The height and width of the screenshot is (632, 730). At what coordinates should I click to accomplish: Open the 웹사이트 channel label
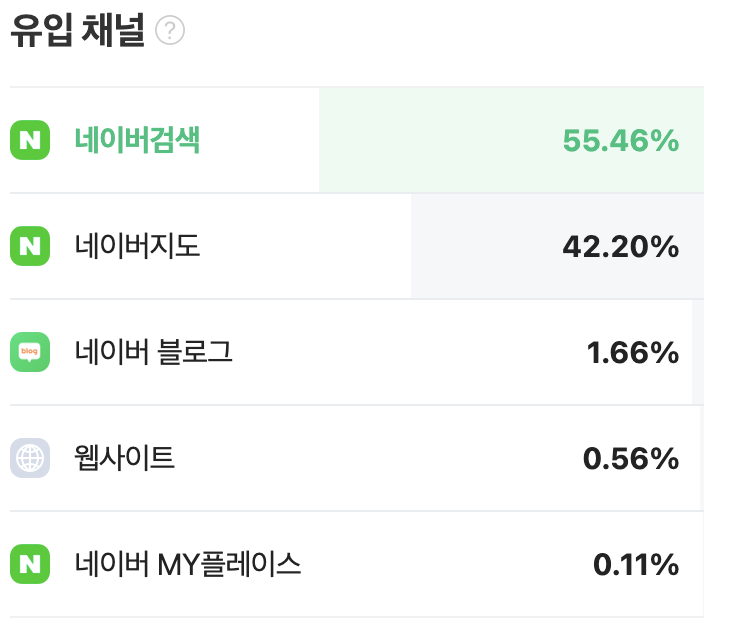[x=124, y=458]
